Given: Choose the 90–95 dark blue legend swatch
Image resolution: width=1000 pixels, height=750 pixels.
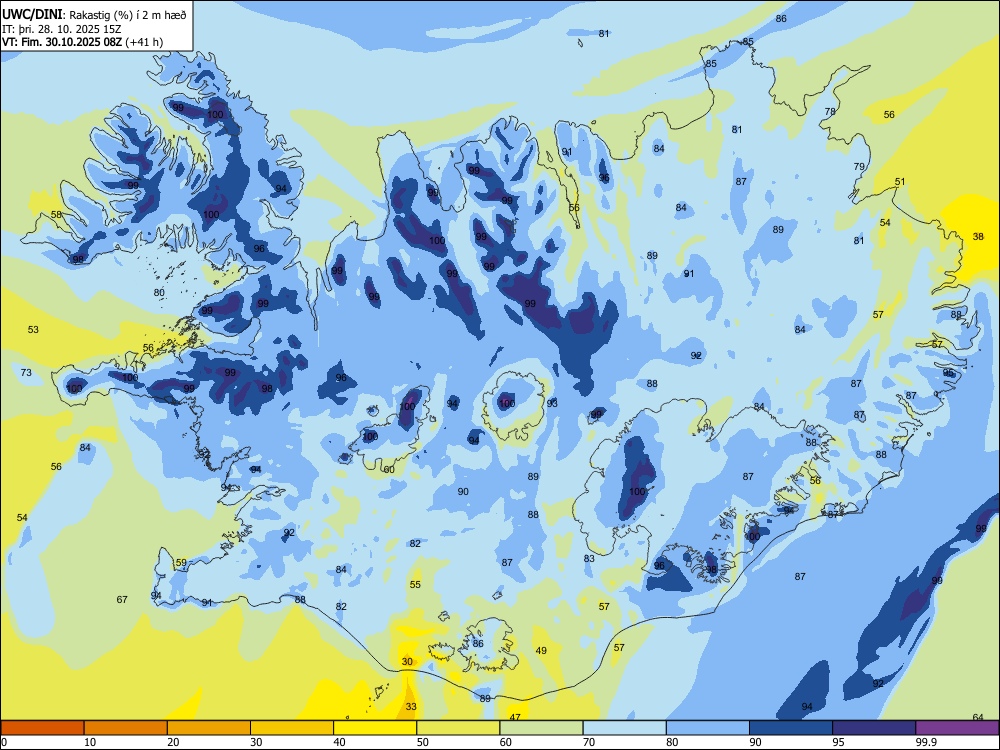Looking at the screenshot, I should tap(791, 728).
